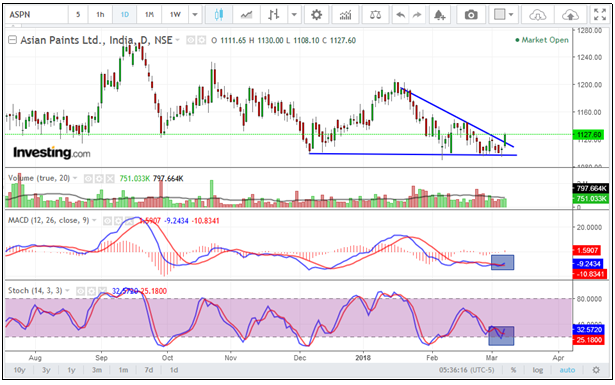The image size is (615, 385).
Task: Set date range to 1m
Action: 123,370
